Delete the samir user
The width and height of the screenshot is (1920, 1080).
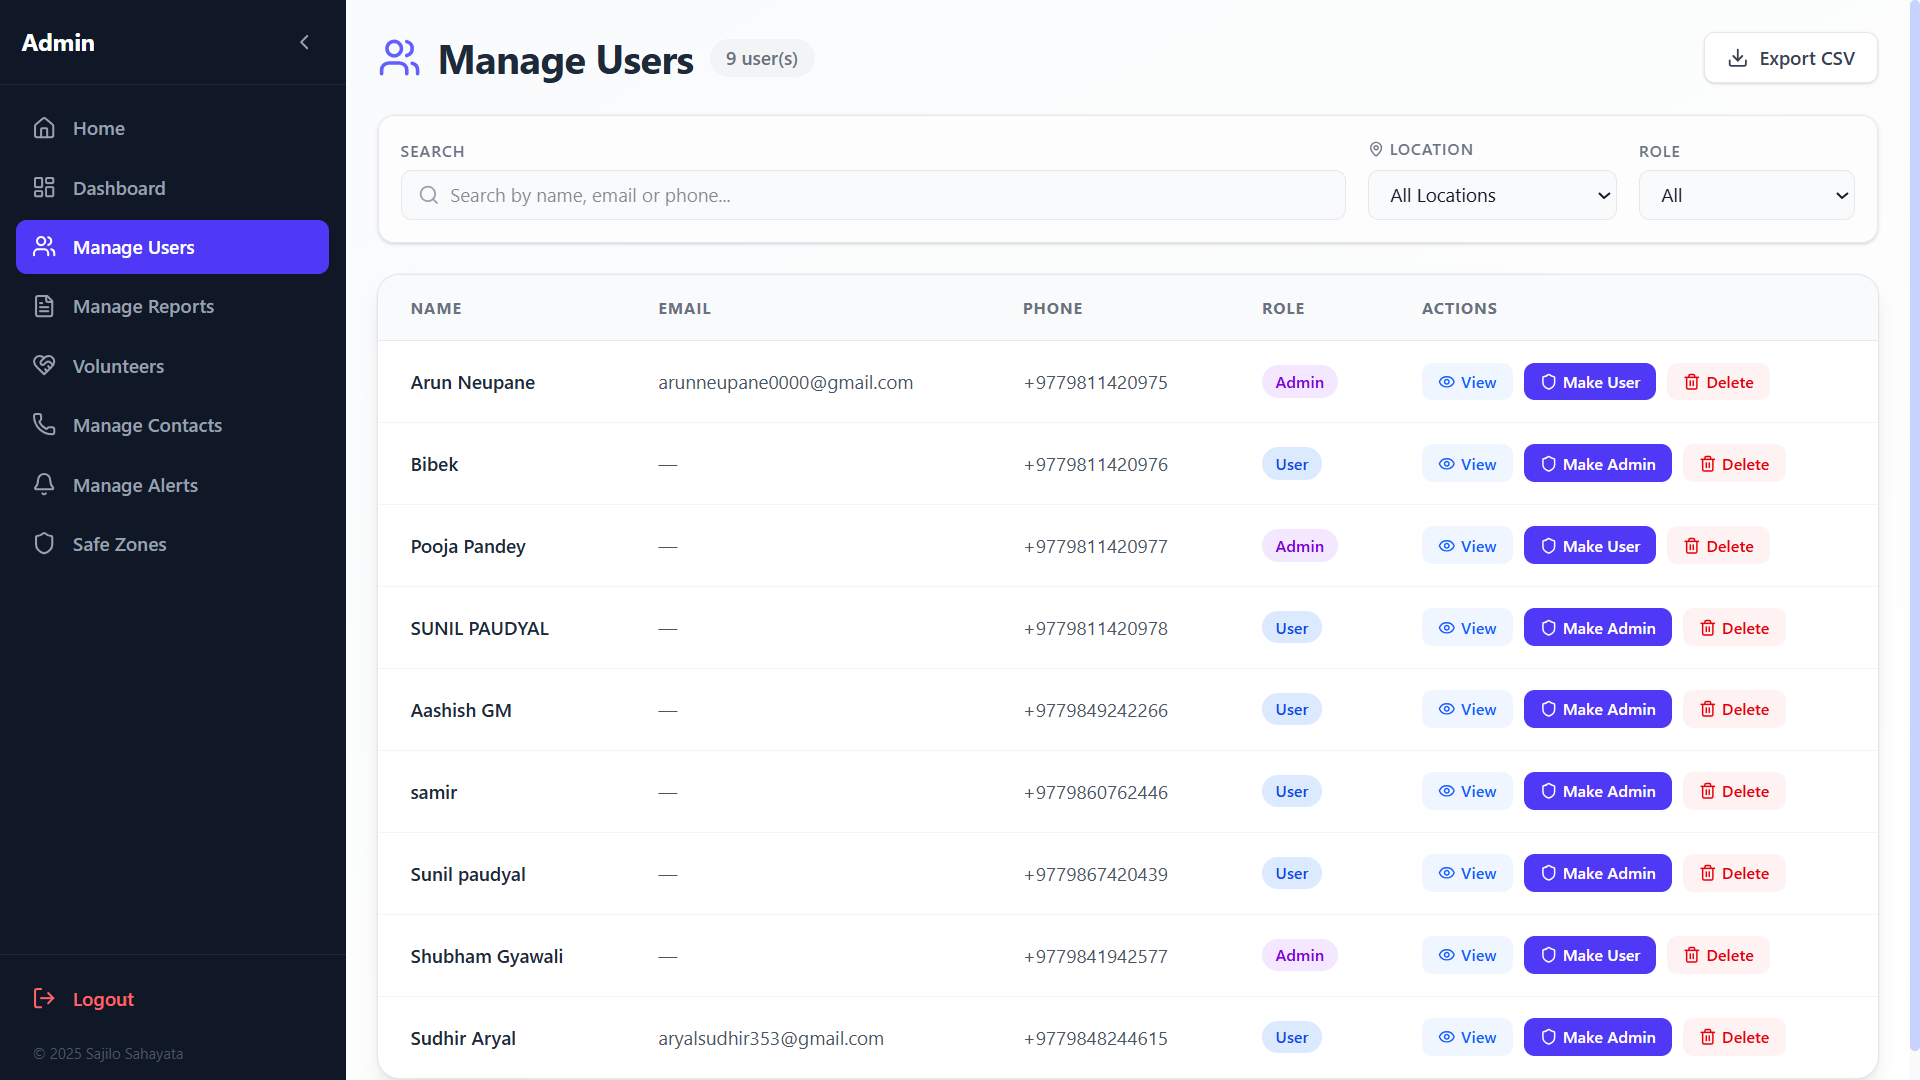pos(1734,791)
